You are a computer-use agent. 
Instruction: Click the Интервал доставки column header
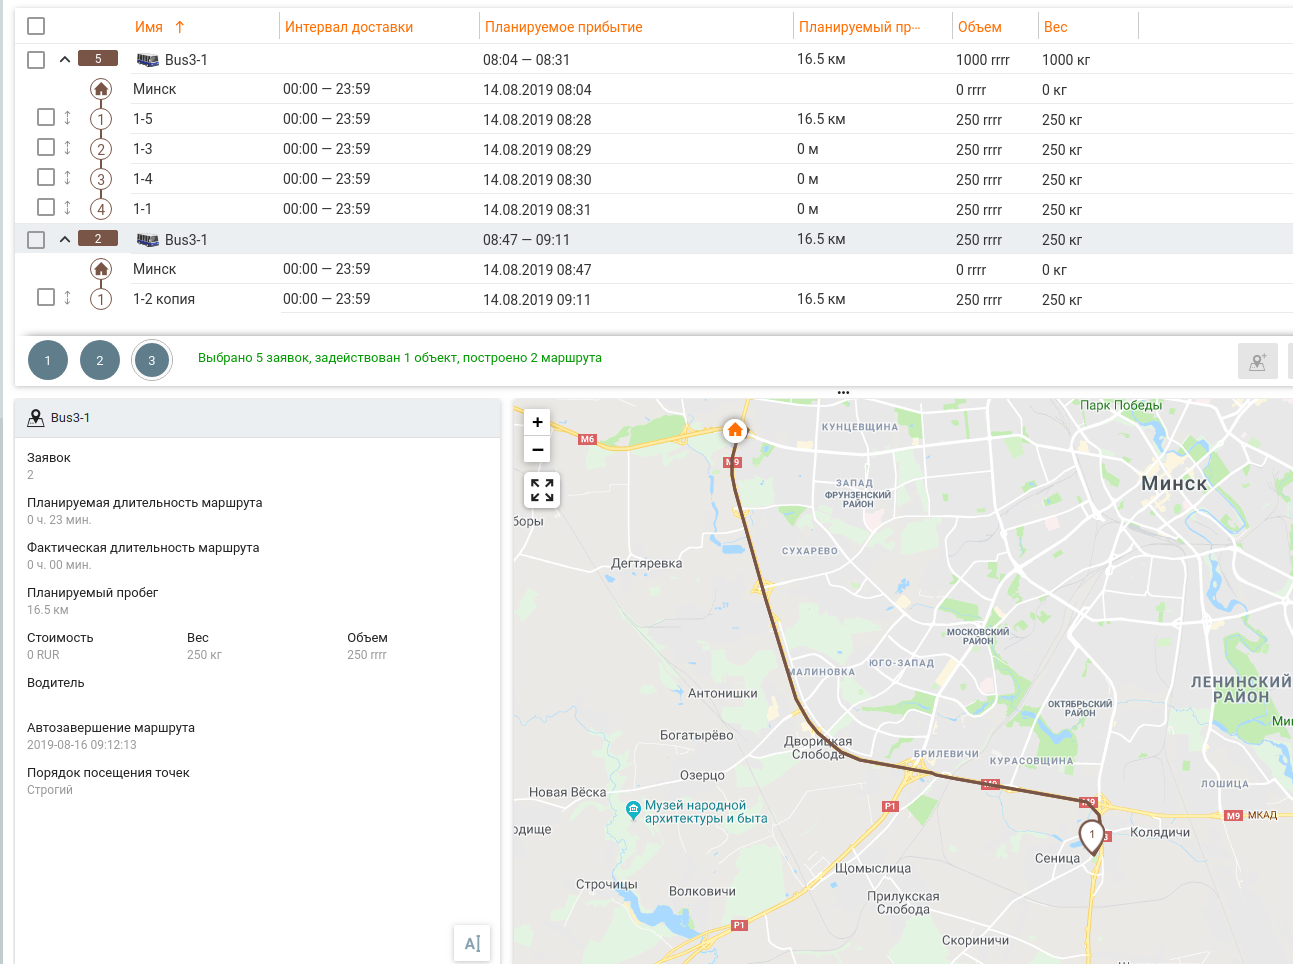click(348, 27)
